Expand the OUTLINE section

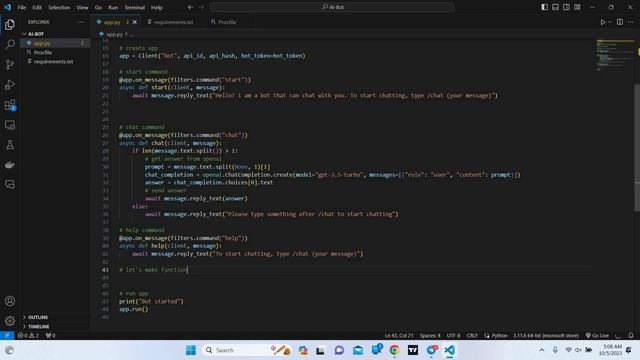tap(55, 317)
